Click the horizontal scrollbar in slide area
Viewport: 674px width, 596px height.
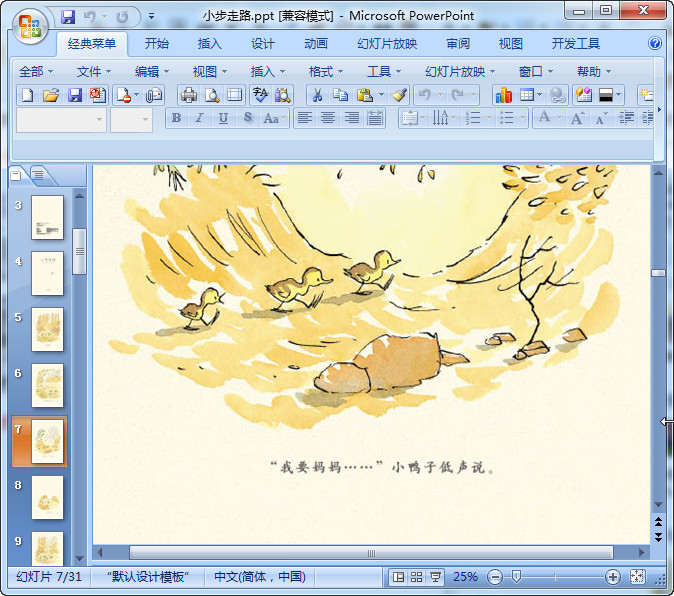pos(371,553)
